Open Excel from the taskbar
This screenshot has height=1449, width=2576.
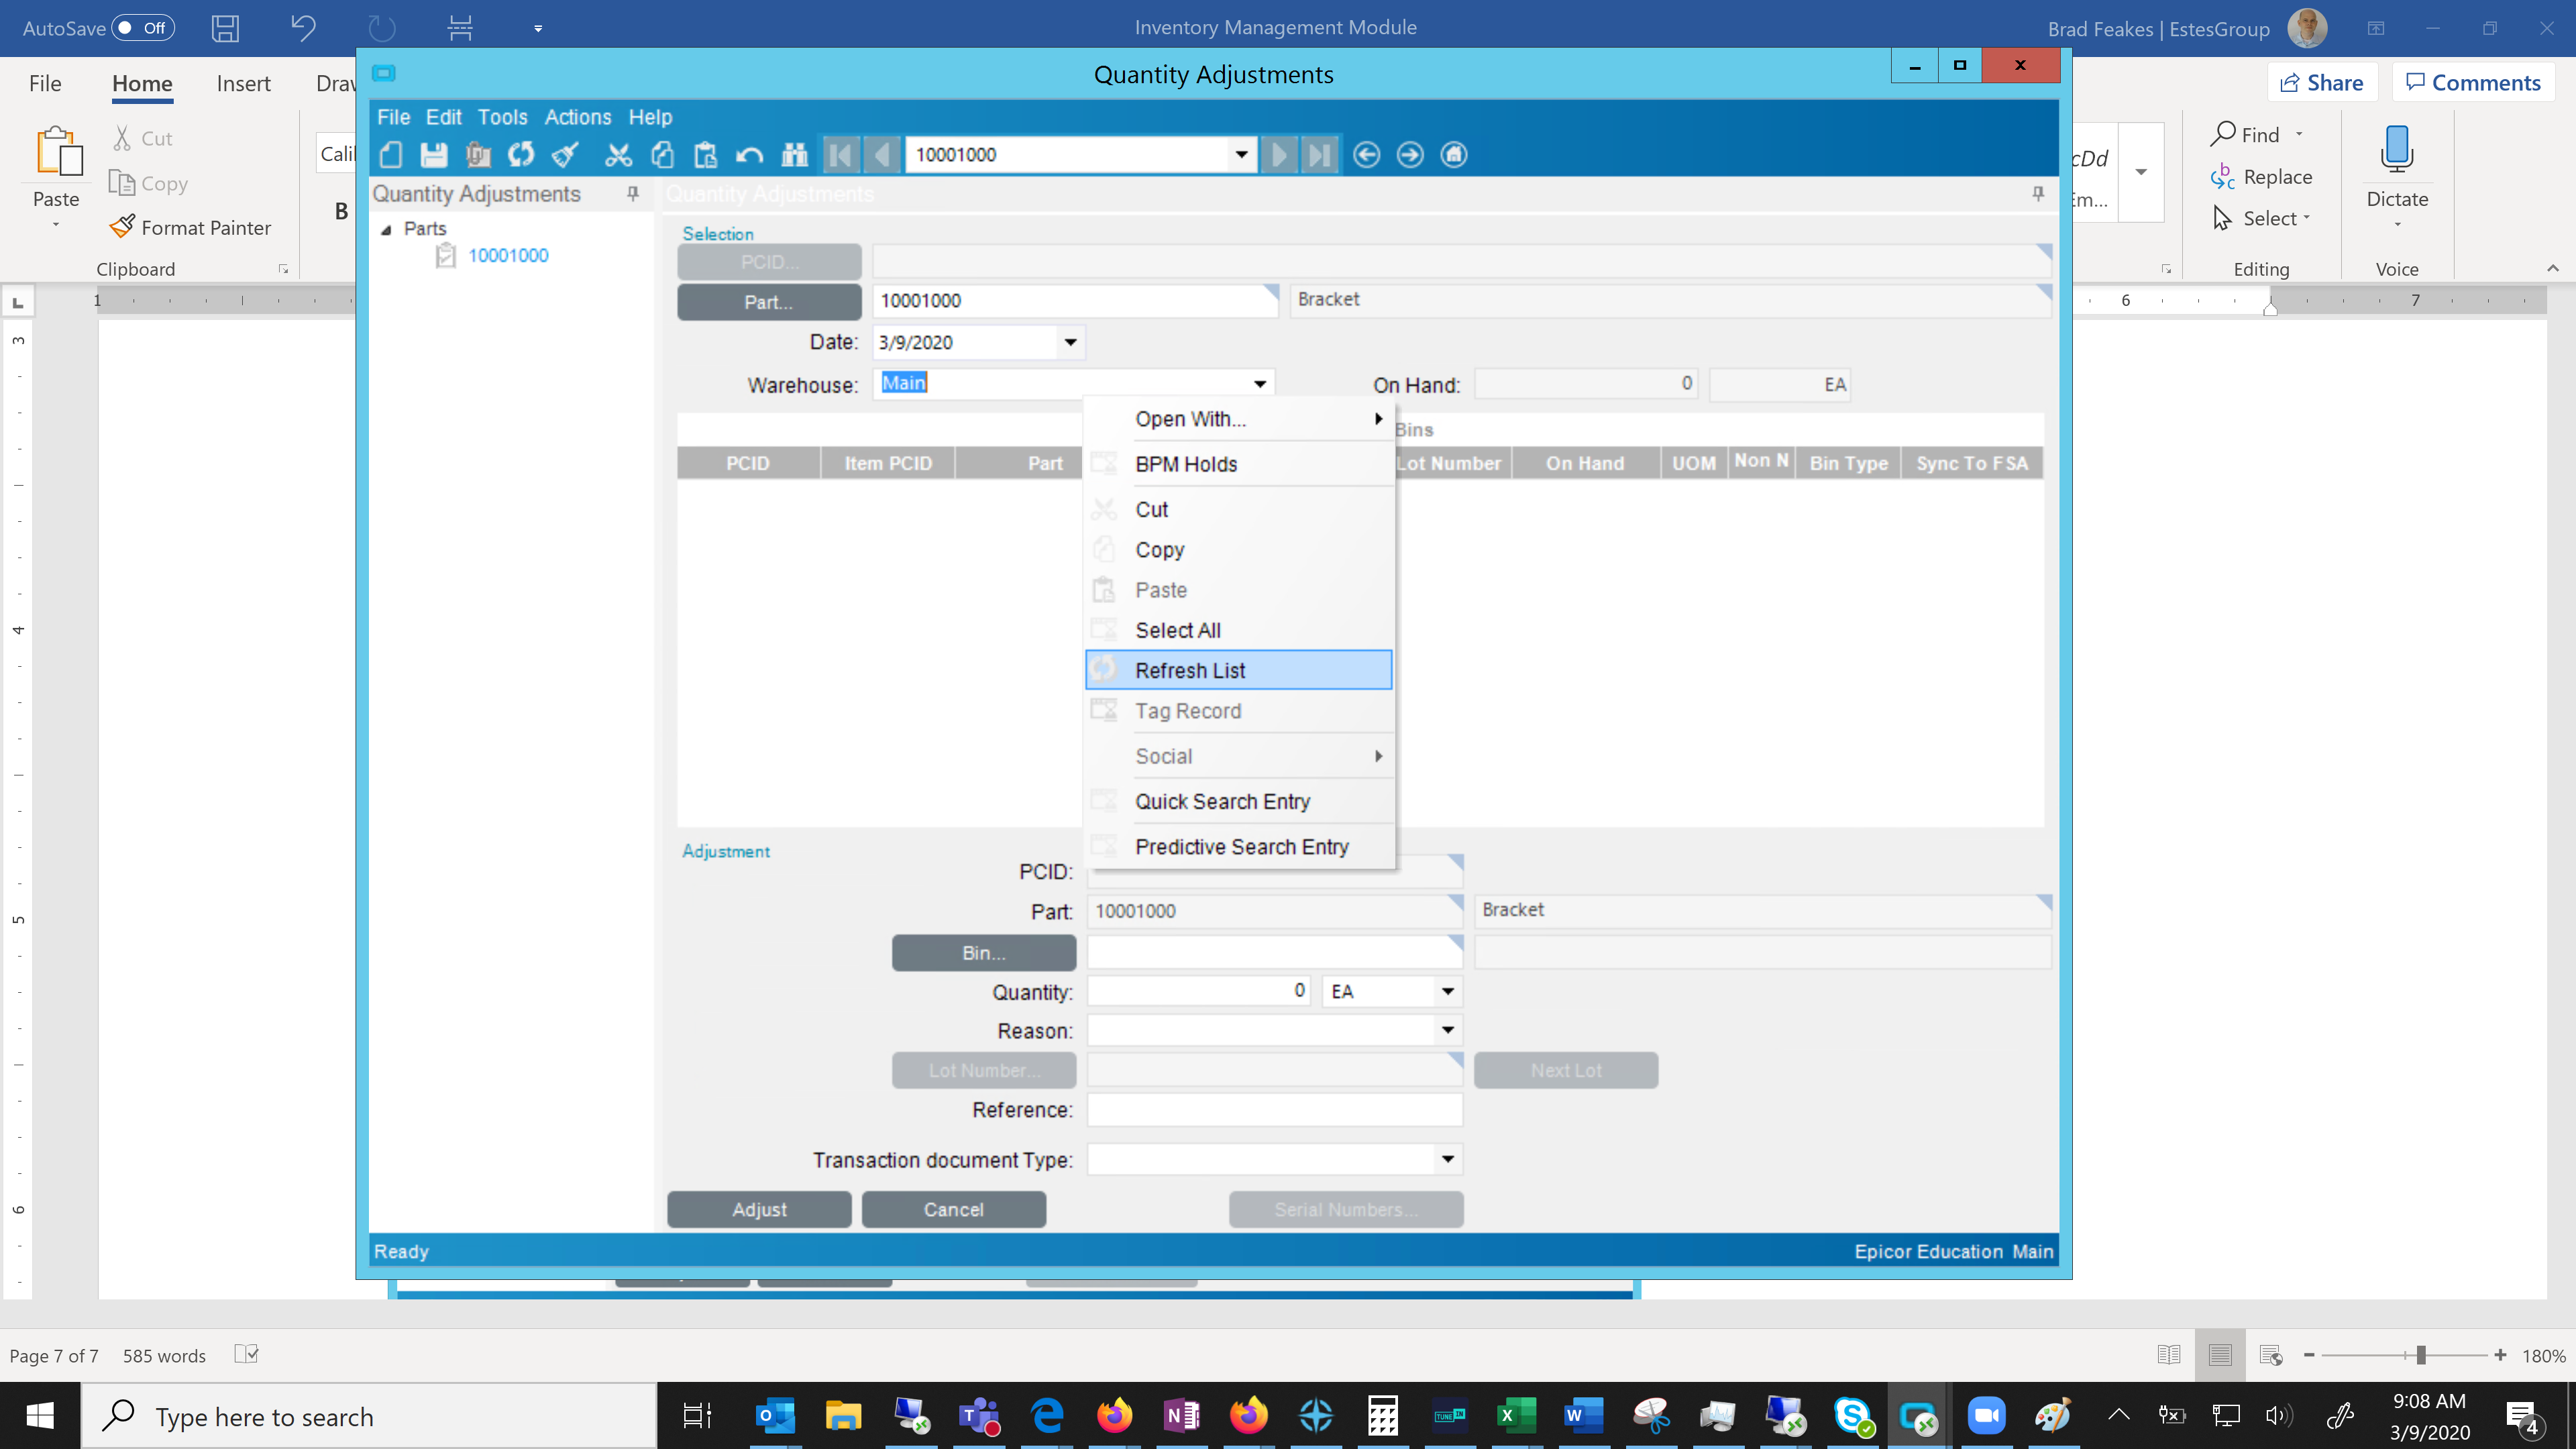[1516, 1416]
